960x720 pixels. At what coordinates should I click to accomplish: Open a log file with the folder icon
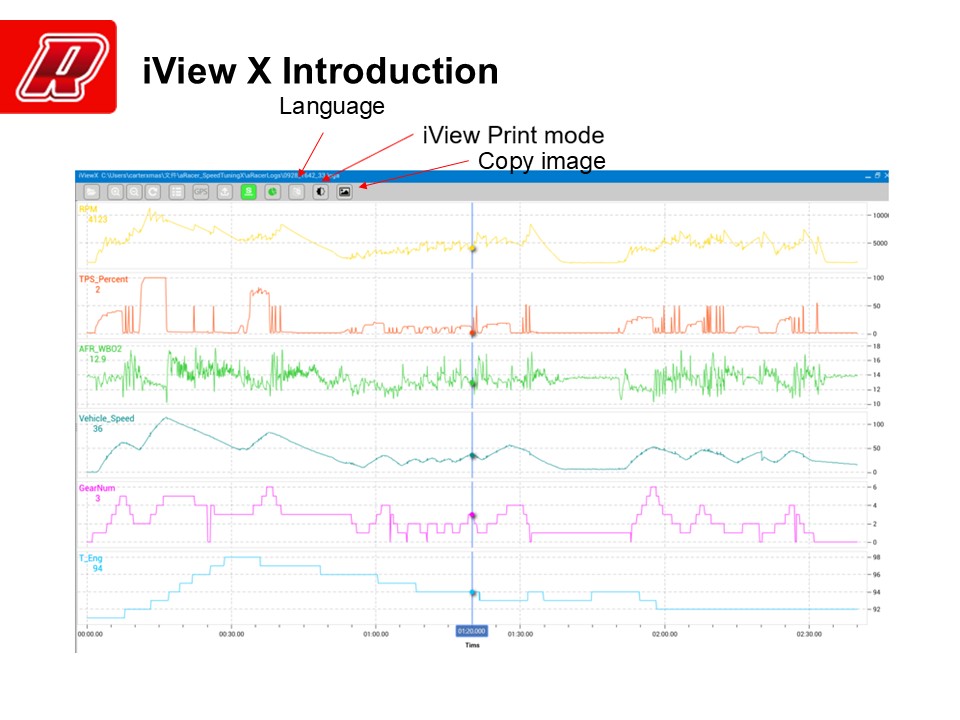[91, 191]
